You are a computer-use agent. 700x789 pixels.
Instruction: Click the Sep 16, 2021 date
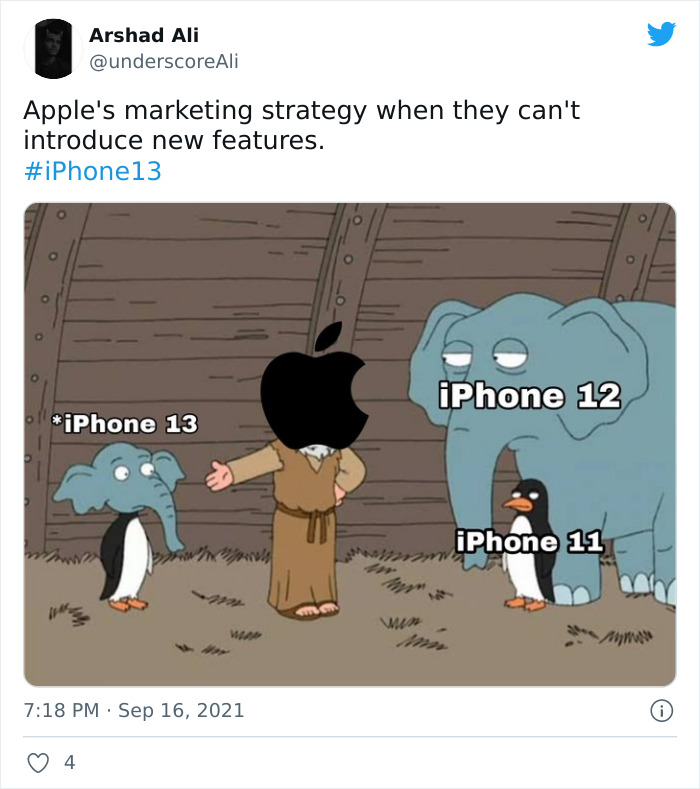(x=181, y=711)
